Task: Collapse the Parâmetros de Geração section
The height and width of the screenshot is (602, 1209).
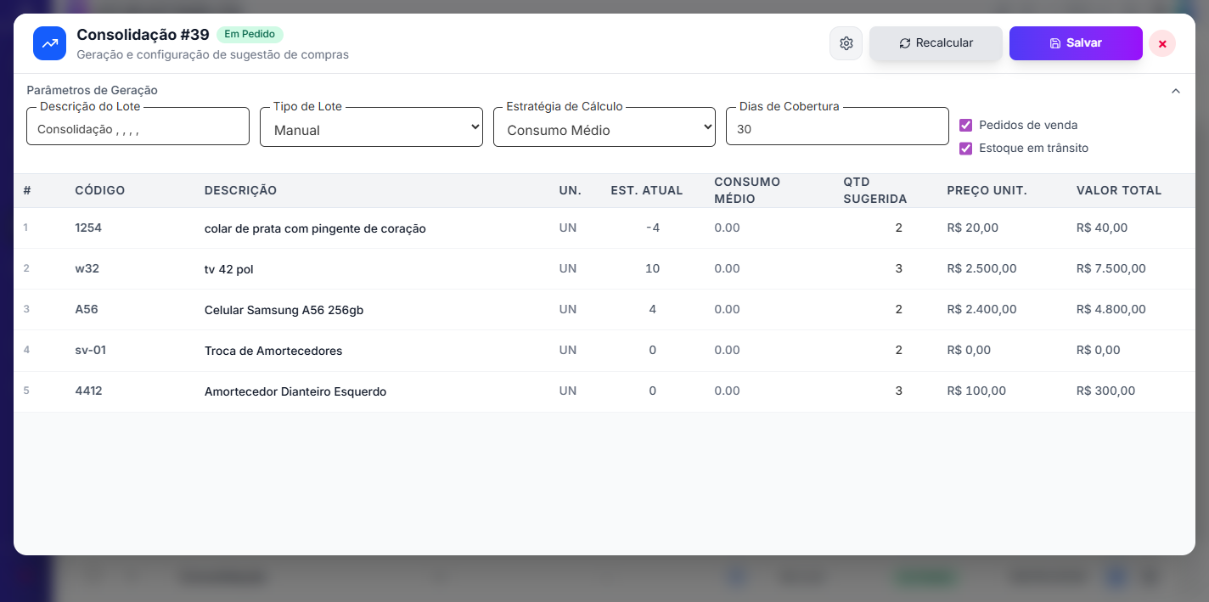Action: pyautogui.click(x=1176, y=90)
